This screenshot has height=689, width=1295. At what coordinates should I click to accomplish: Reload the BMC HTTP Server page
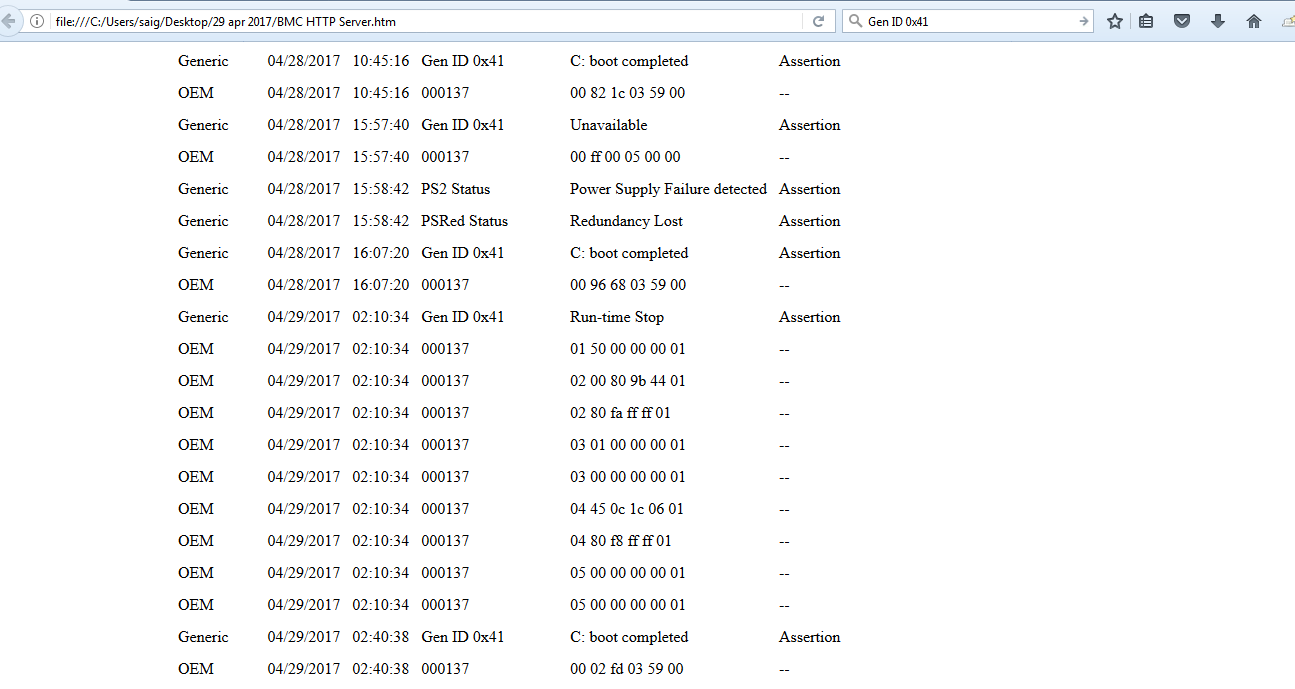820,20
